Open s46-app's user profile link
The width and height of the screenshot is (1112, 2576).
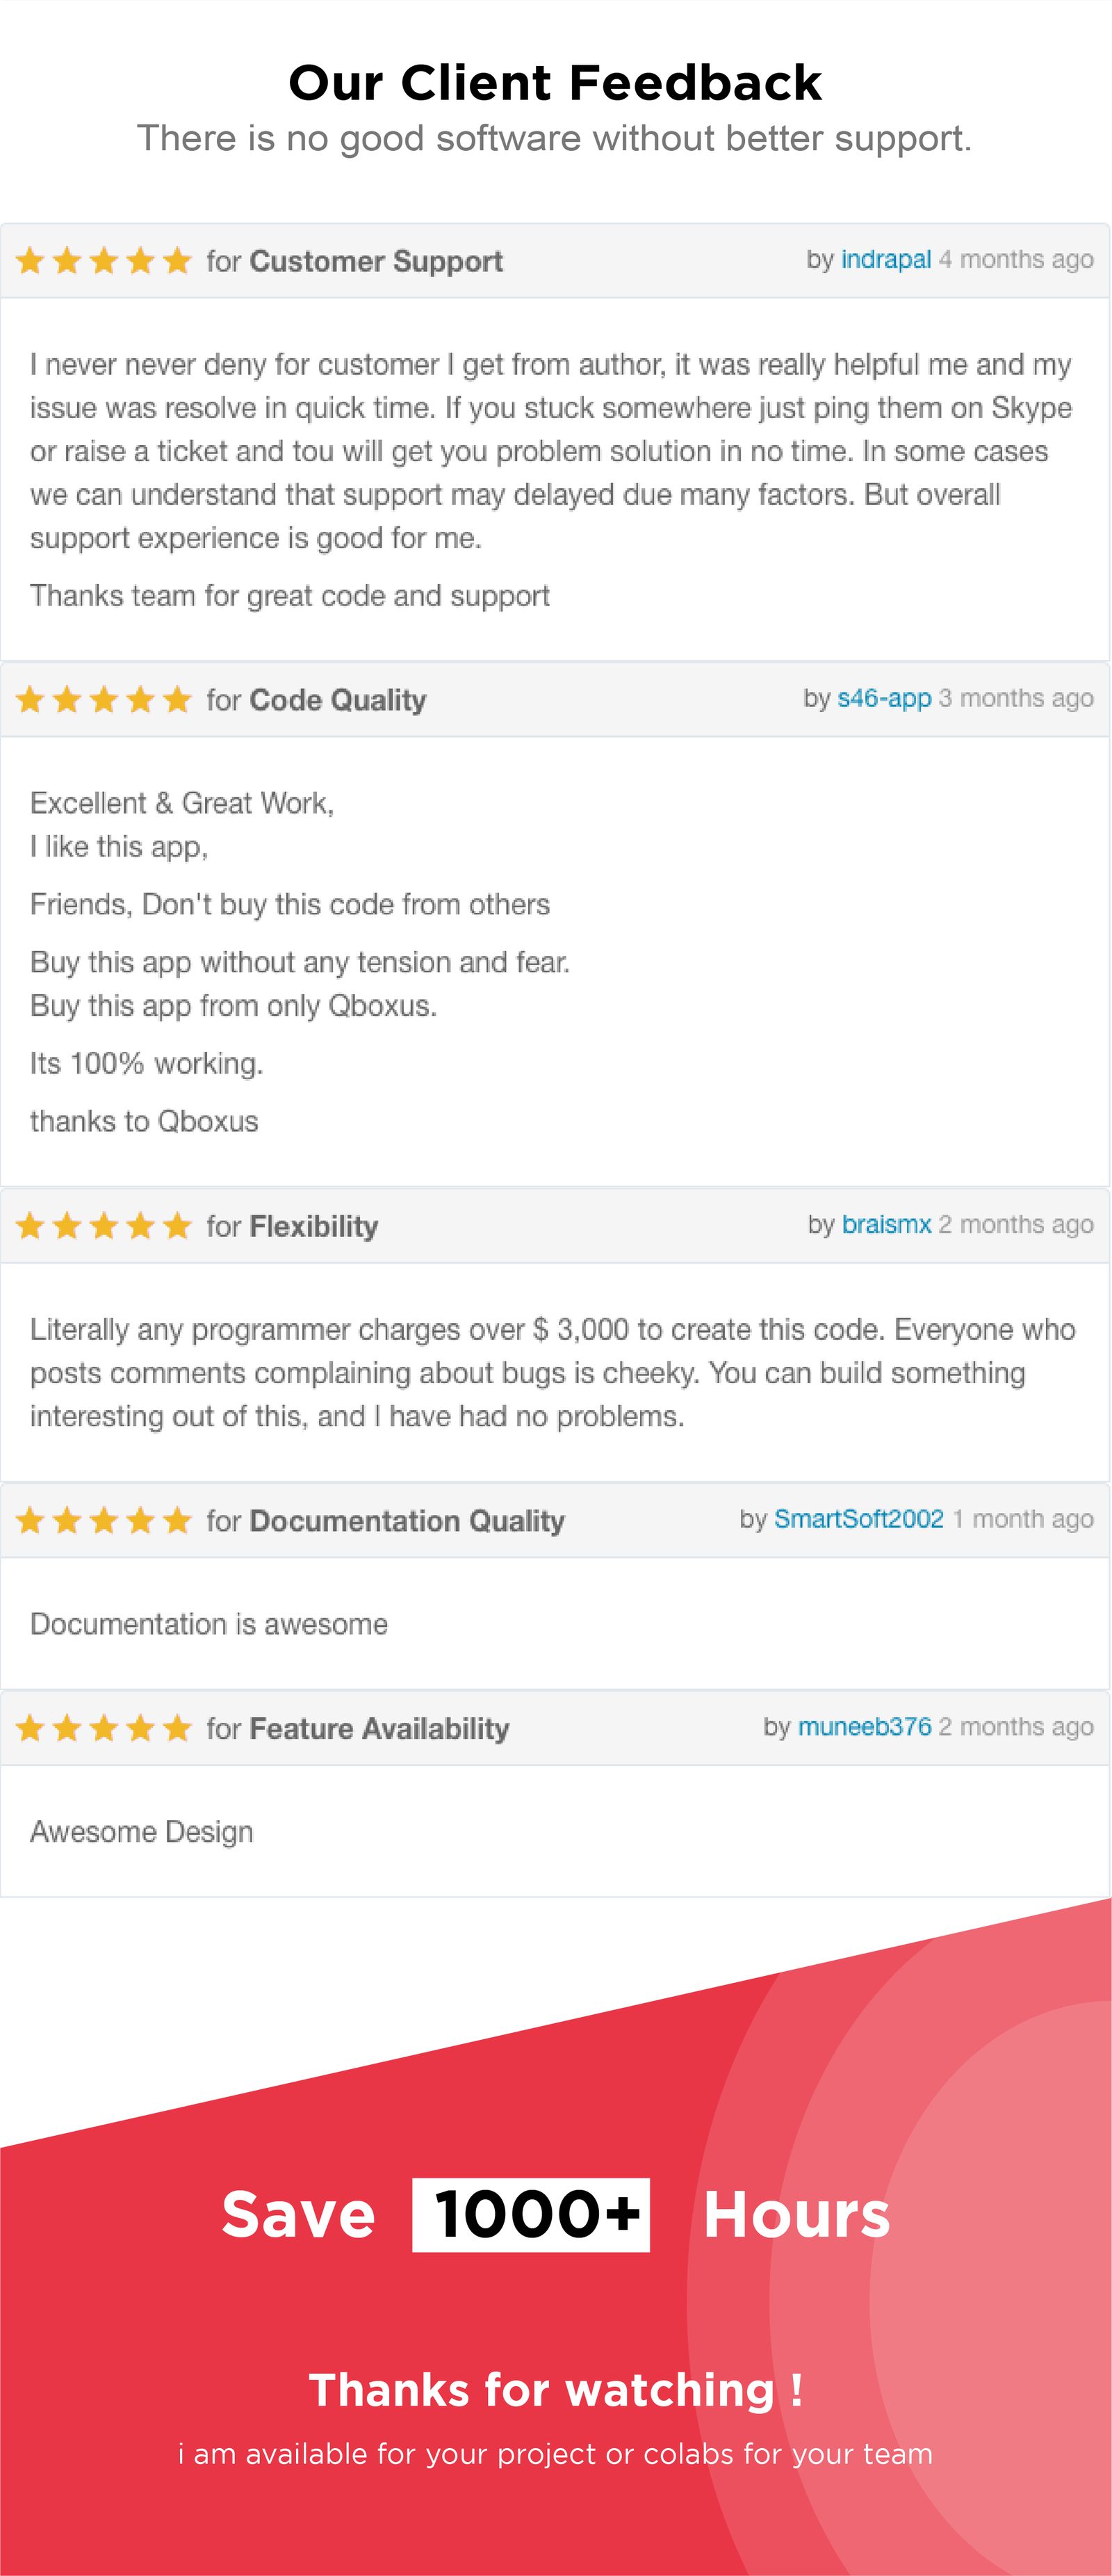[x=884, y=698]
